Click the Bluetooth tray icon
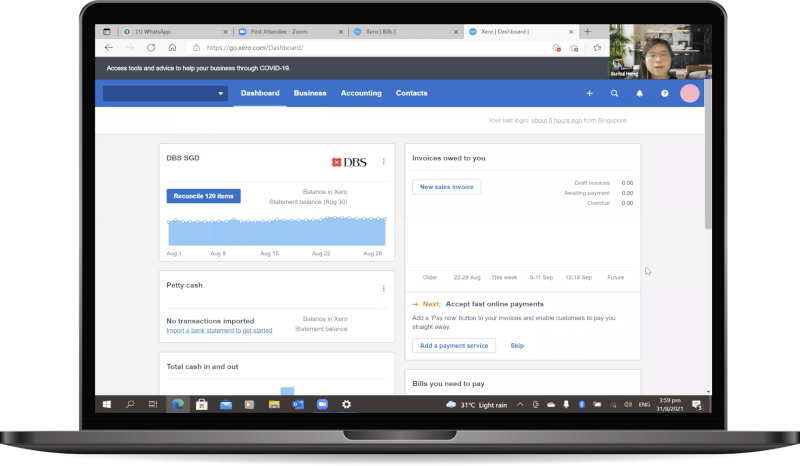Image resolution: width=800 pixels, height=466 pixels. point(581,404)
